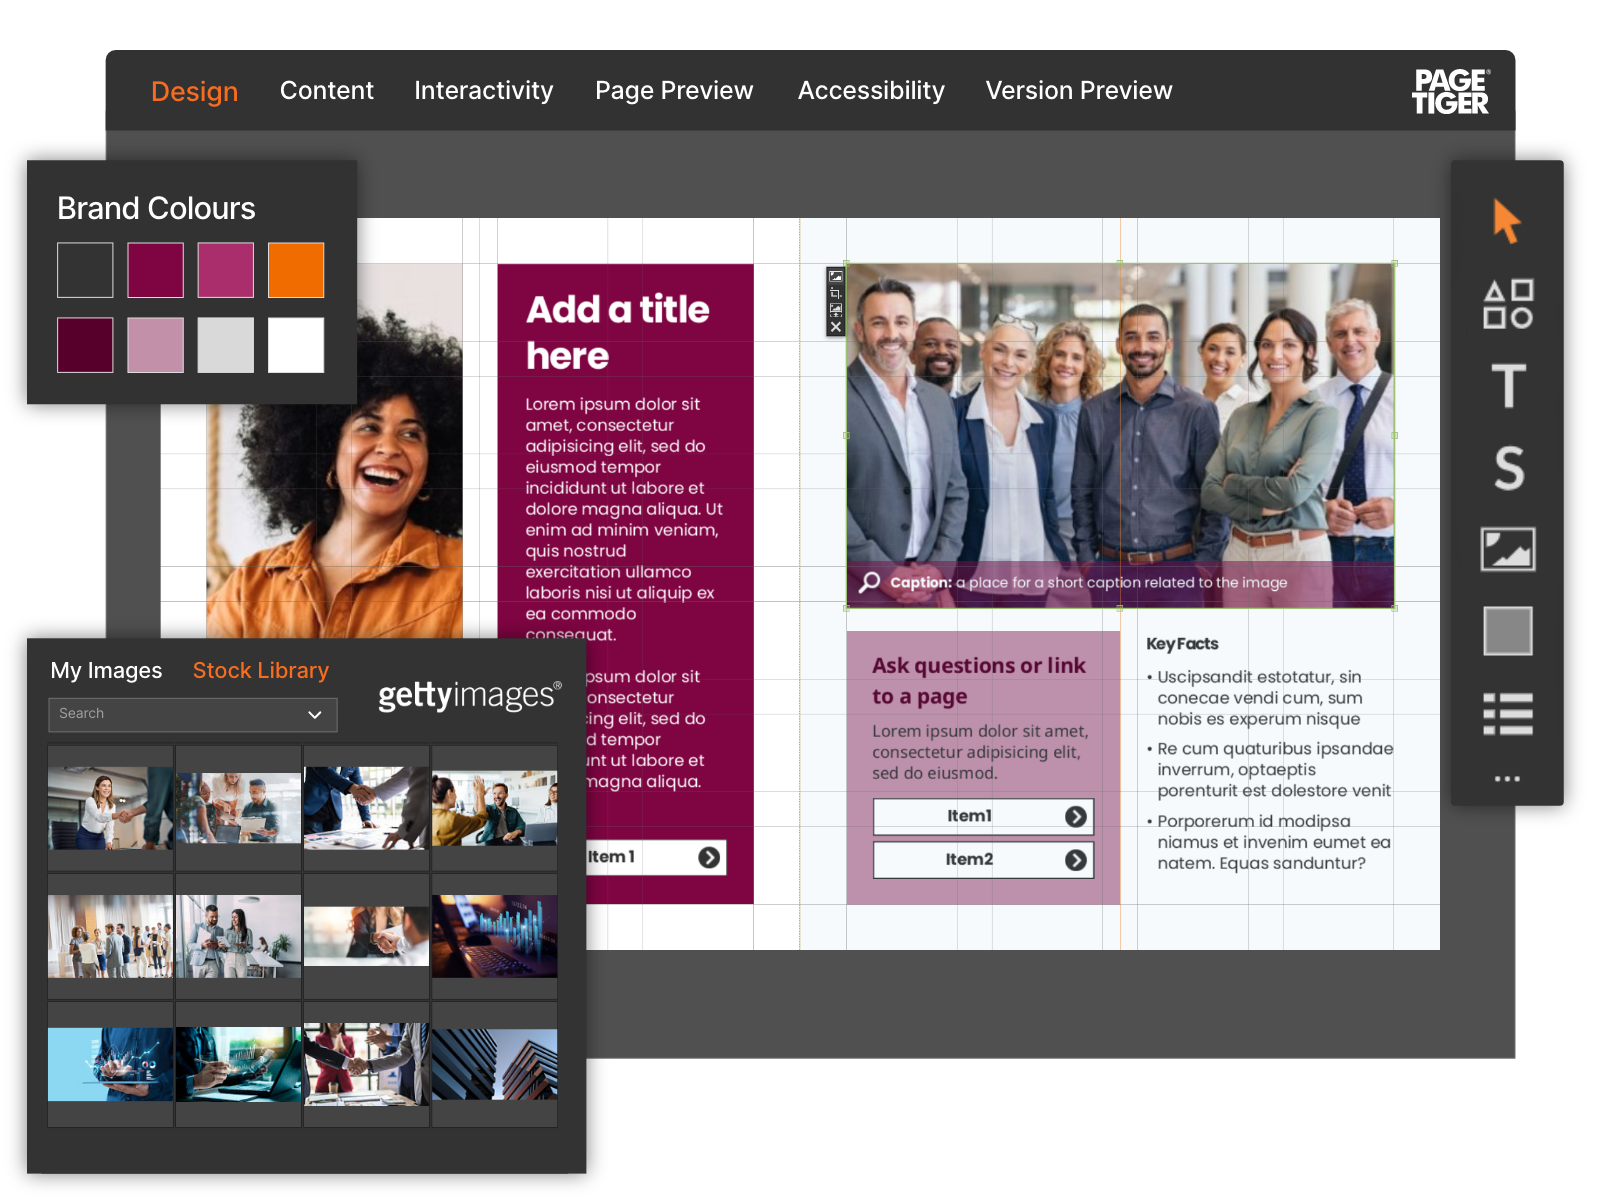The height and width of the screenshot is (1200, 1600).
Task: Select the stock chart keyboard thumbnail
Action: click(x=494, y=936)
